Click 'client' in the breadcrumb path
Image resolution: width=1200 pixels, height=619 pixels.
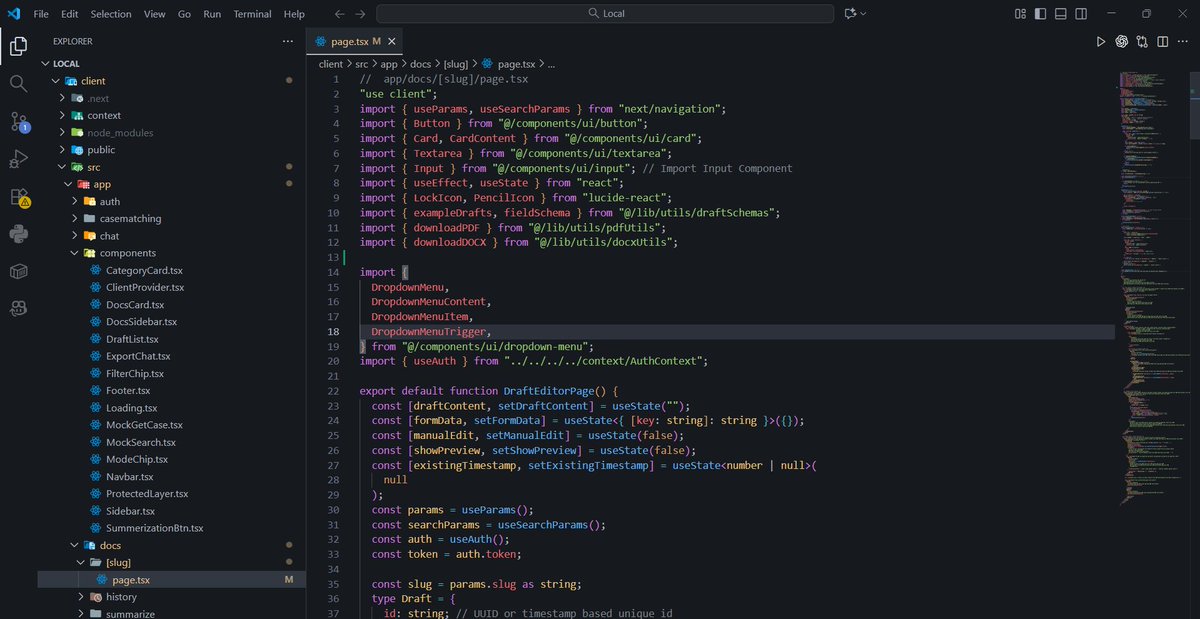click(330, 63)
